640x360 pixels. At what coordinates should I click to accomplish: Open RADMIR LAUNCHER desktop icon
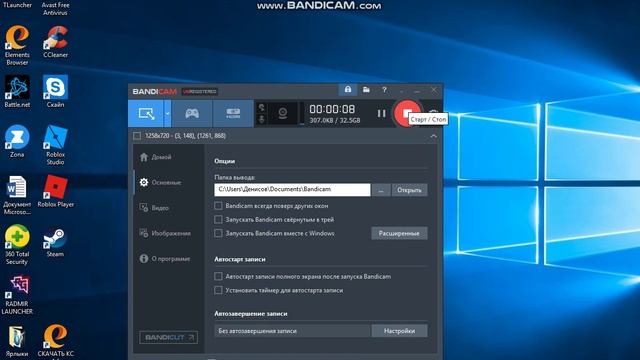(x=17, y=295)
